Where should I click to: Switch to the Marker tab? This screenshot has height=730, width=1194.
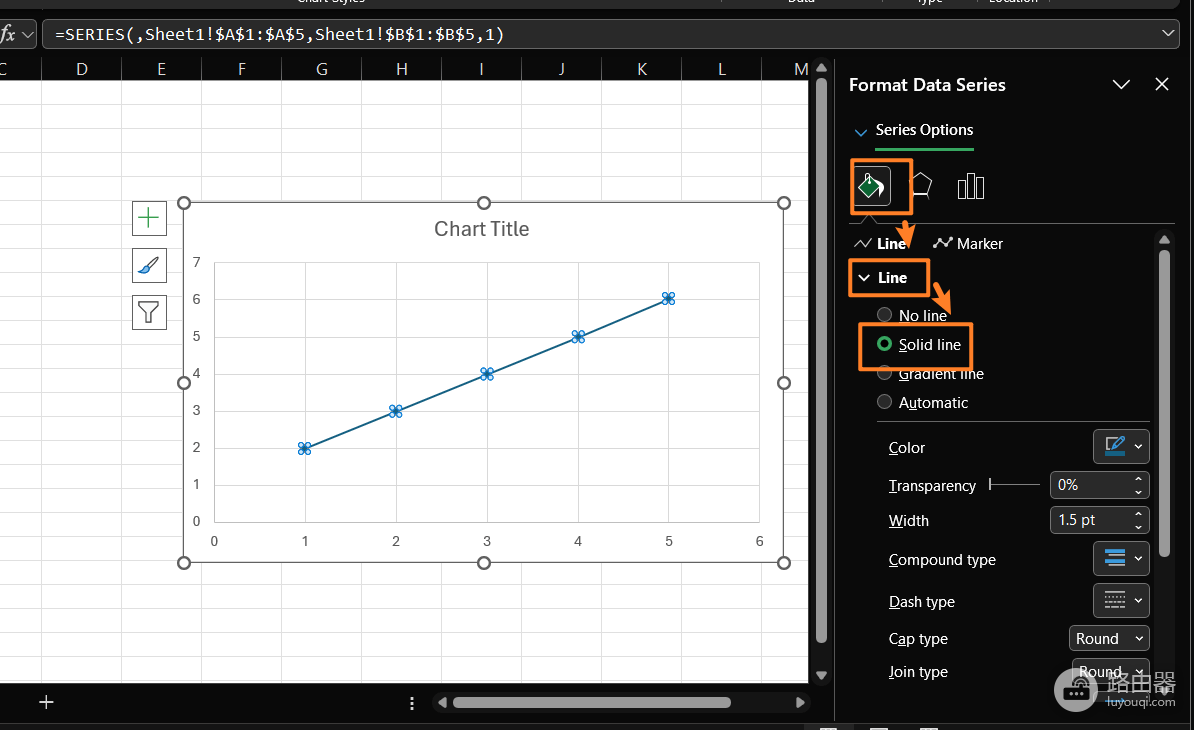[968, 244]
